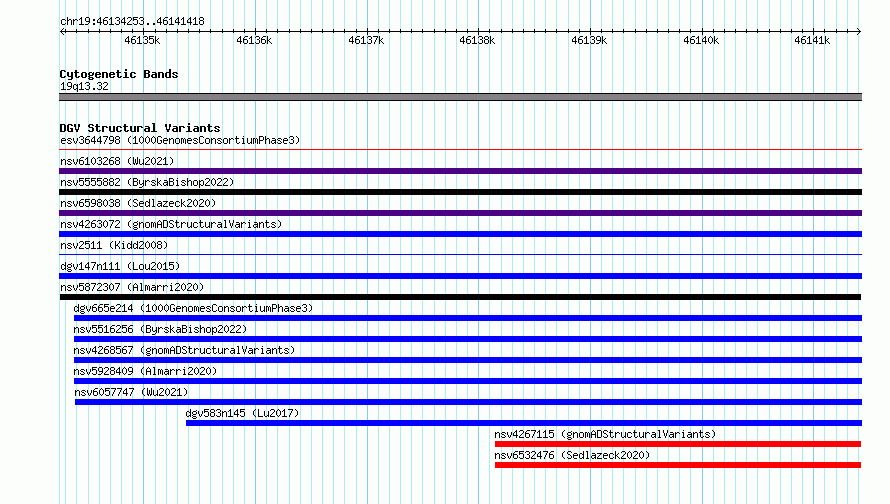This screenshot has height=504, width=890.
Task: Click the DGV Structural Variants track title
Action: click(x=140, y=128)
